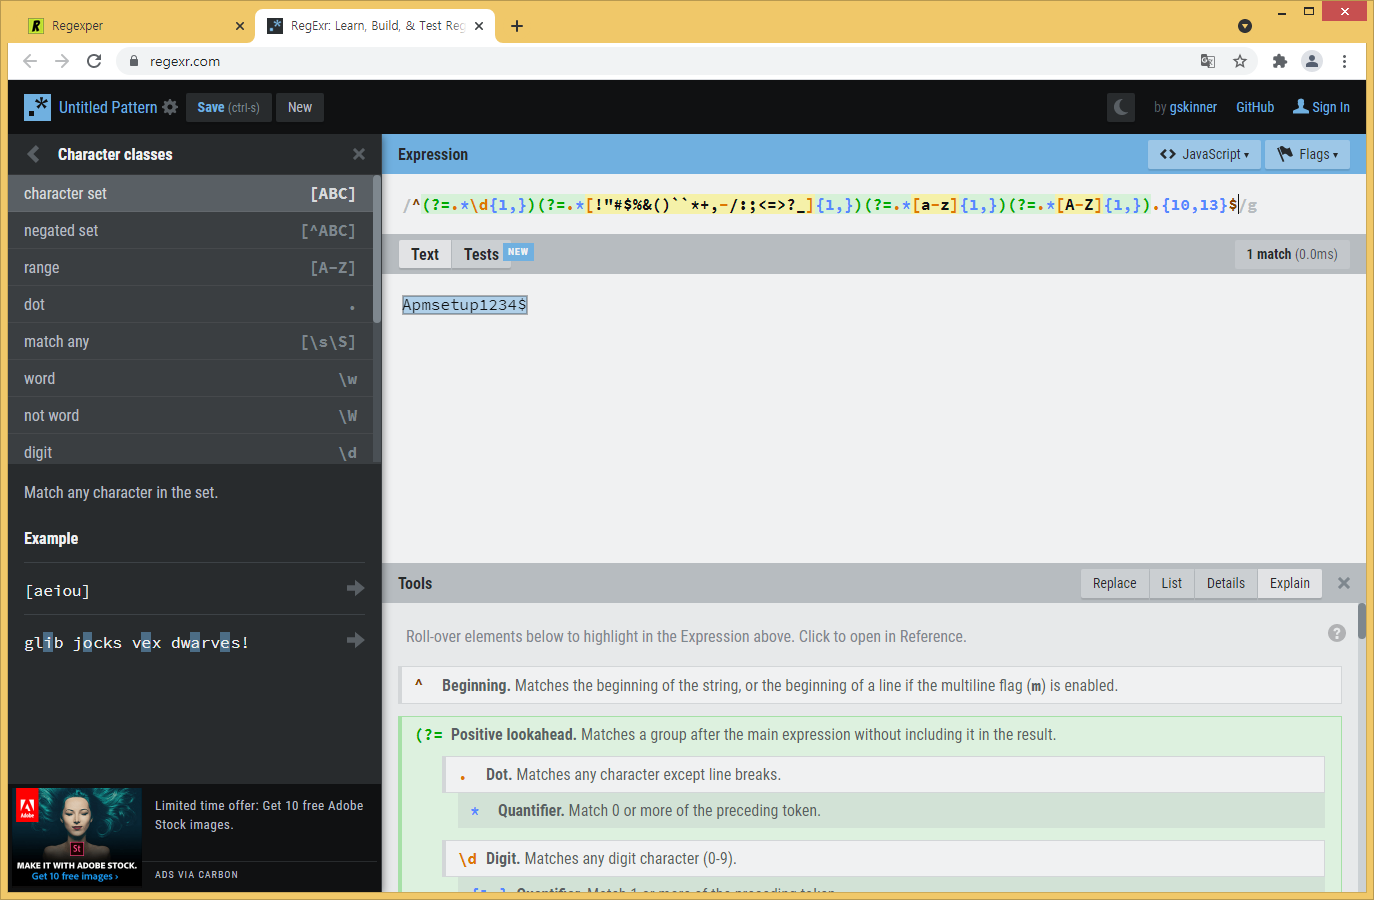Select dot reference item

(190, 304)
